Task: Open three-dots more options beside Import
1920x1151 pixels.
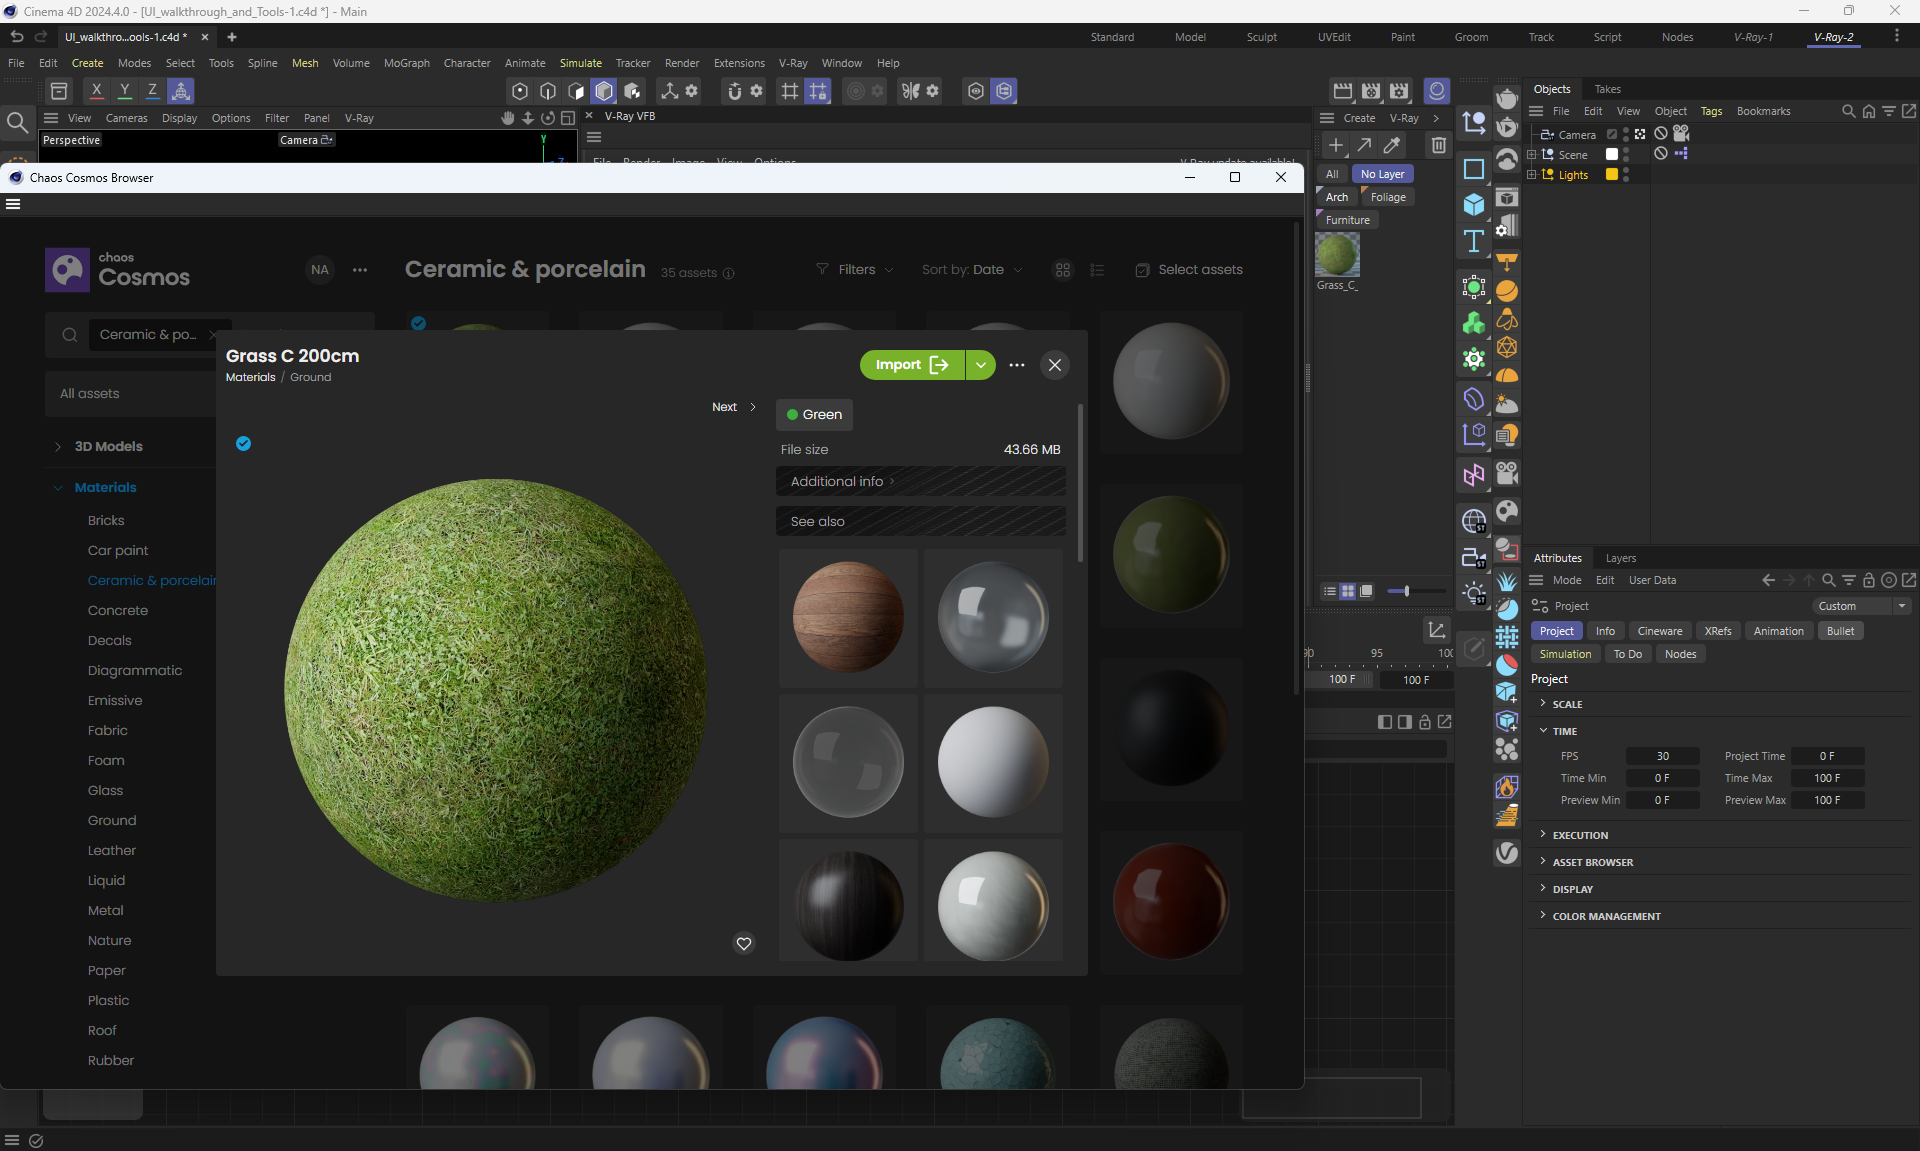Action: (x=1017, y=365)
